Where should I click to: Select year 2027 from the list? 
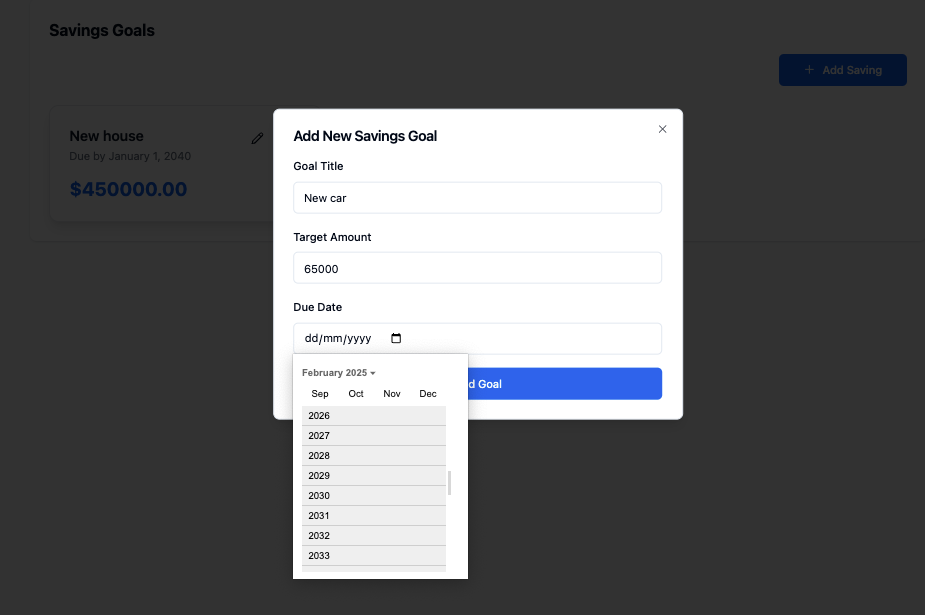coord(373,435)
